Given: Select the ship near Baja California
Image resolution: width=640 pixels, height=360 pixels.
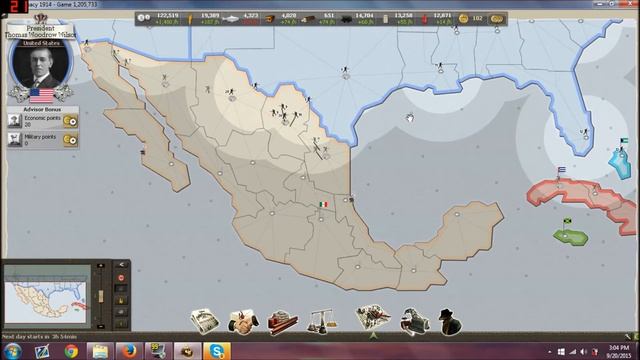Looking at the screenshot, I should click(143, 152).
